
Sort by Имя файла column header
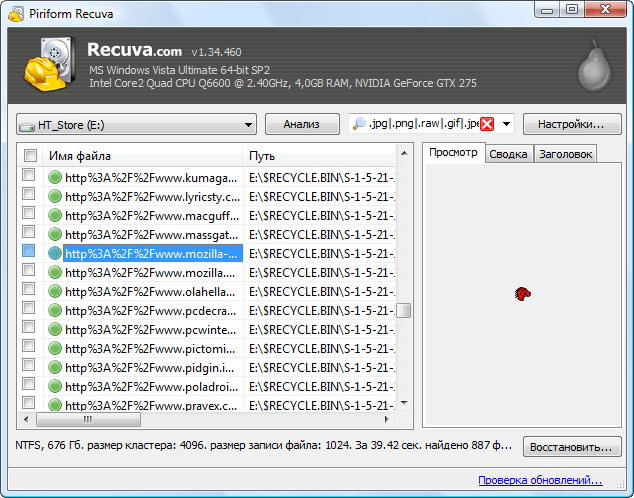click(x=143, y=156)
